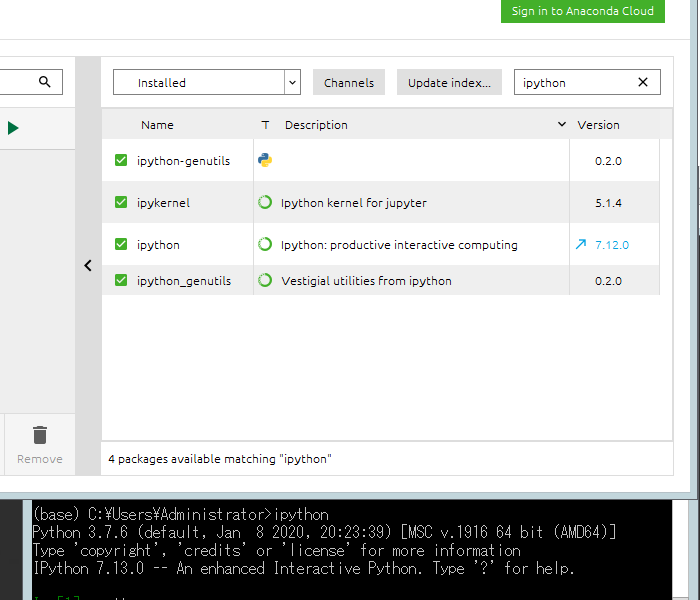
Task: Click the dropdown arrow beside Installed
Action: tap(292, 82)
